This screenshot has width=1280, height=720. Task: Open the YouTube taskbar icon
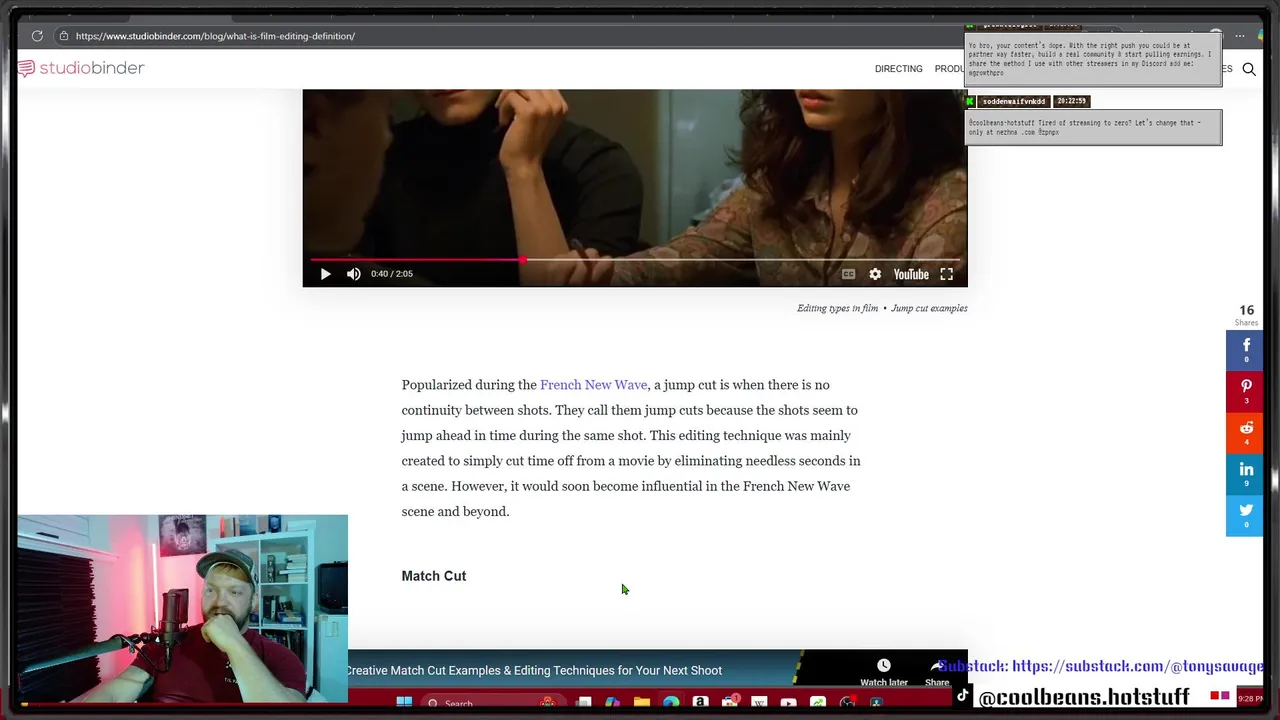coord(788,703)
